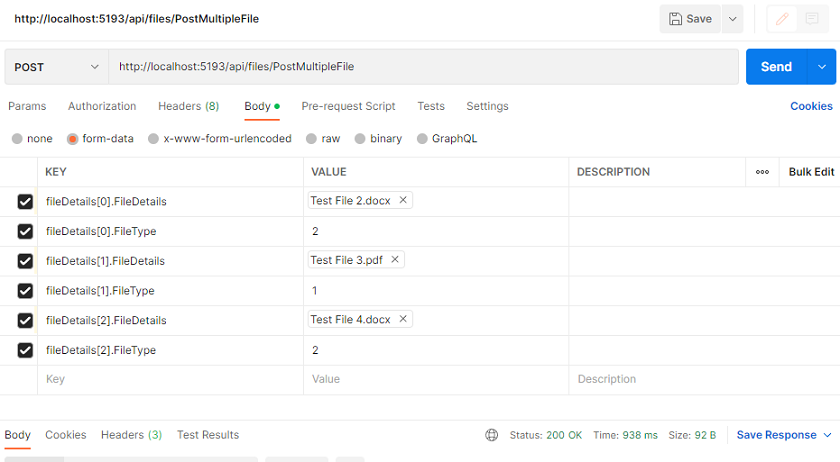840x462 pixels.
Task: Click the pencil edit icon
Action: (x=782, y=19)
